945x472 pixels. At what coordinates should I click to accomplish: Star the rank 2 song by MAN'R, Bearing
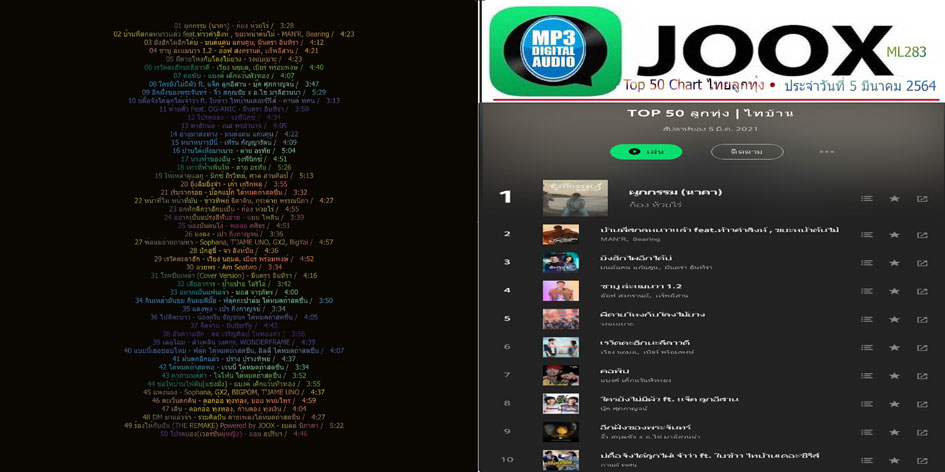(894, 234)
